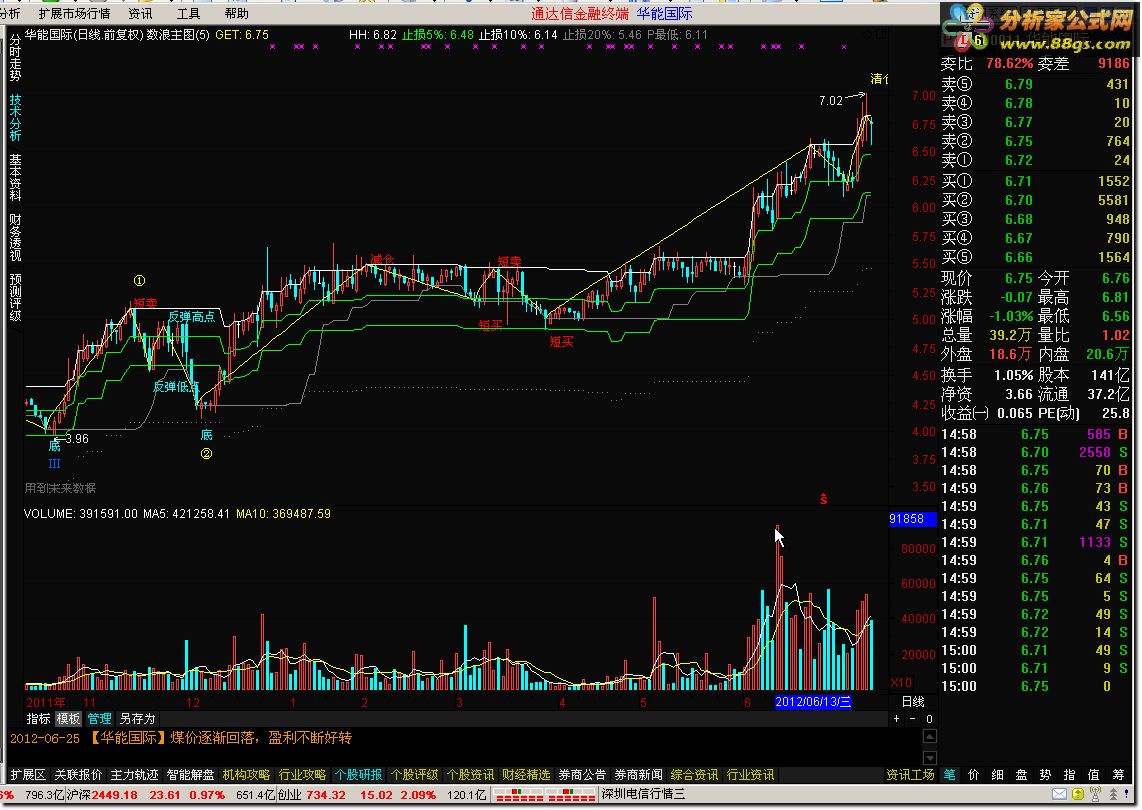Select the 细 tab in quote panel
This screenshot has width=1142, height=810.
click(x=998, y=775)
